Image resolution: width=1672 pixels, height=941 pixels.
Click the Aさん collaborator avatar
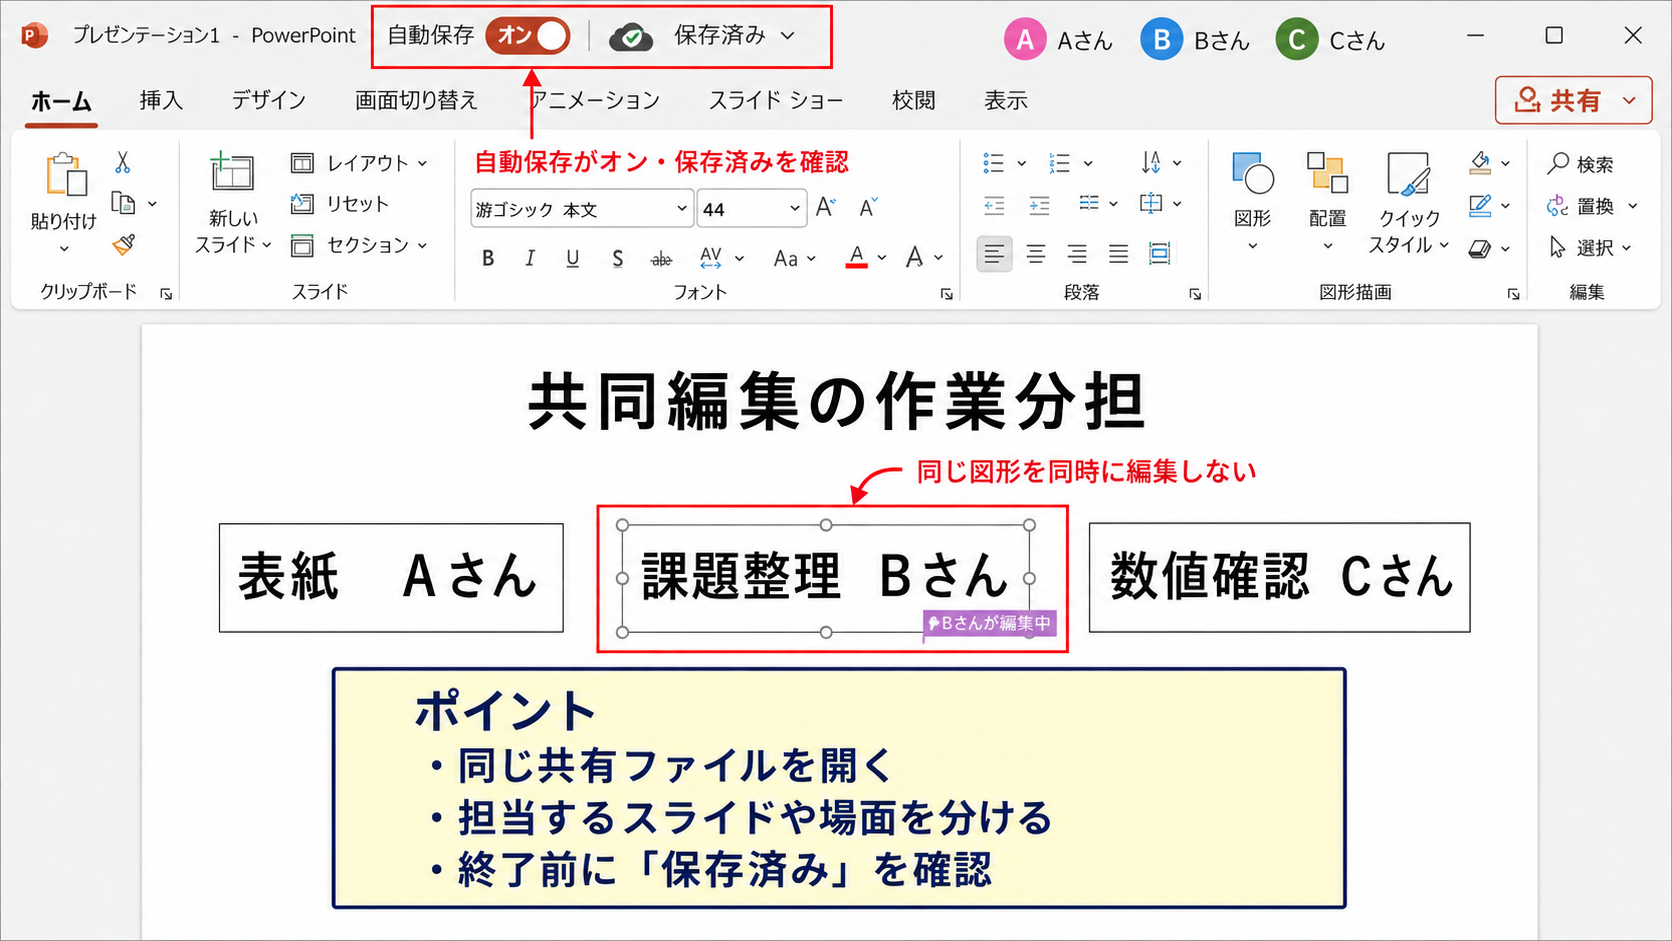pos(1024,40)
